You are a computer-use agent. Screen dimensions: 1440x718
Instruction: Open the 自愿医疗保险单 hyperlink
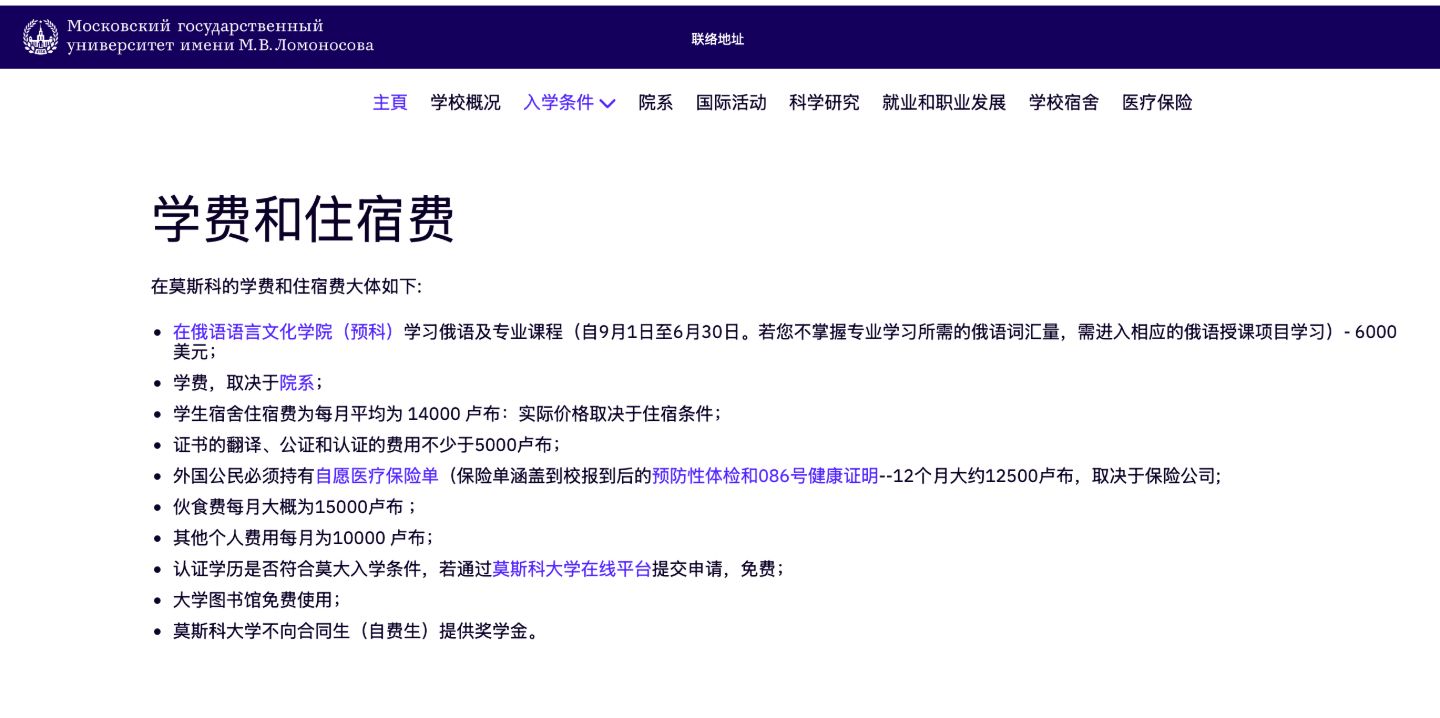click(x=377, y=476)
